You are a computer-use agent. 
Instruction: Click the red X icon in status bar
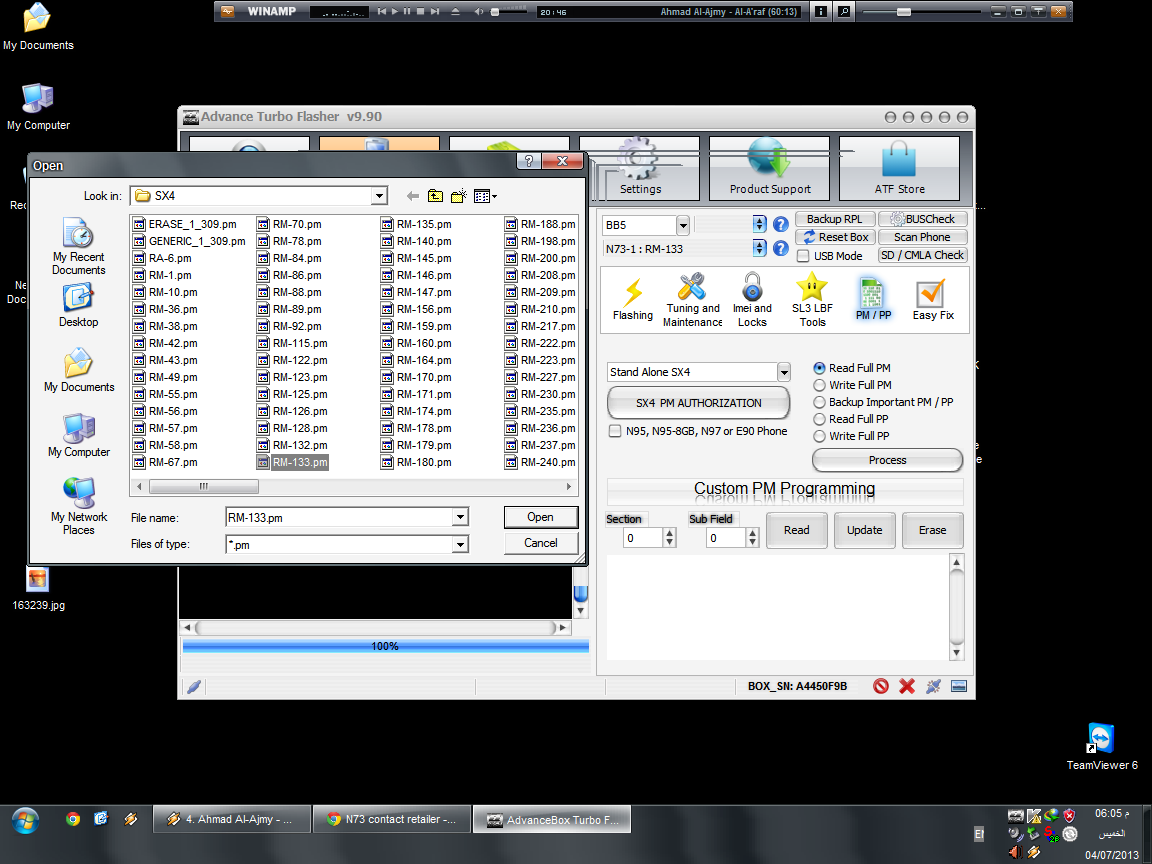(907, 686)
